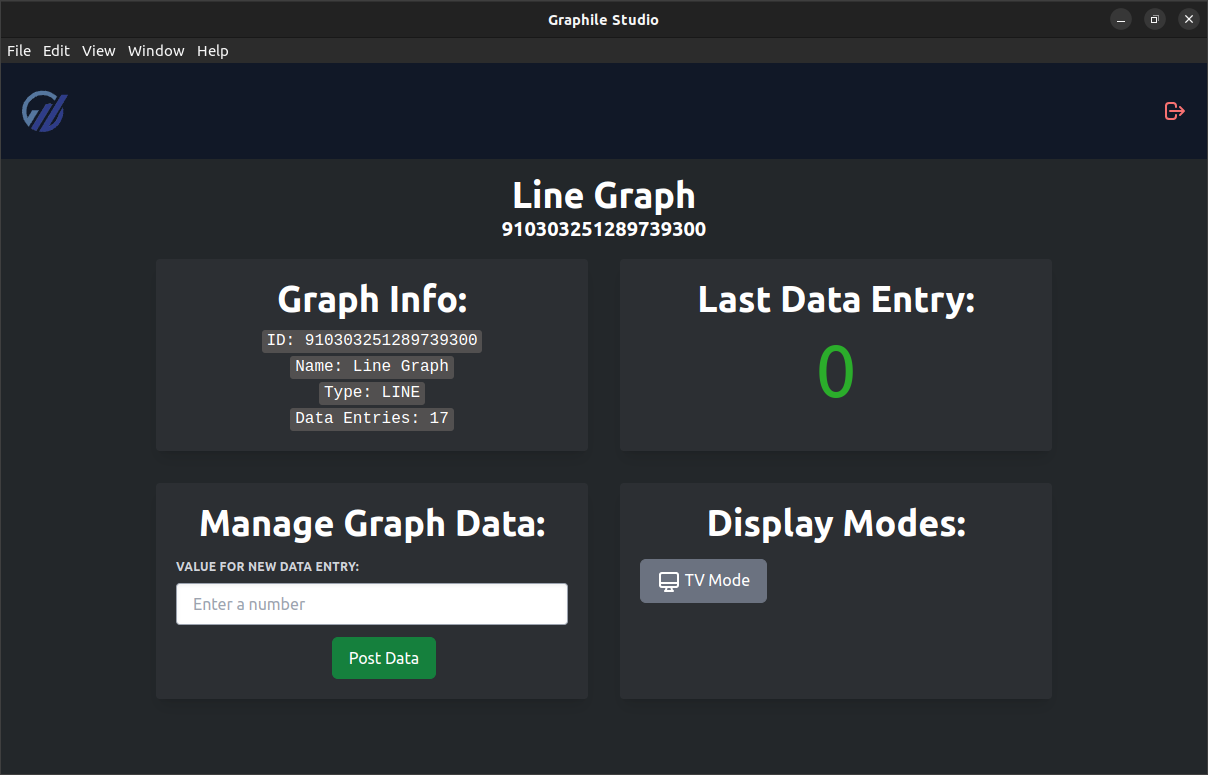
Task: Click the number entry field
Action: click(x=371, y=603)
